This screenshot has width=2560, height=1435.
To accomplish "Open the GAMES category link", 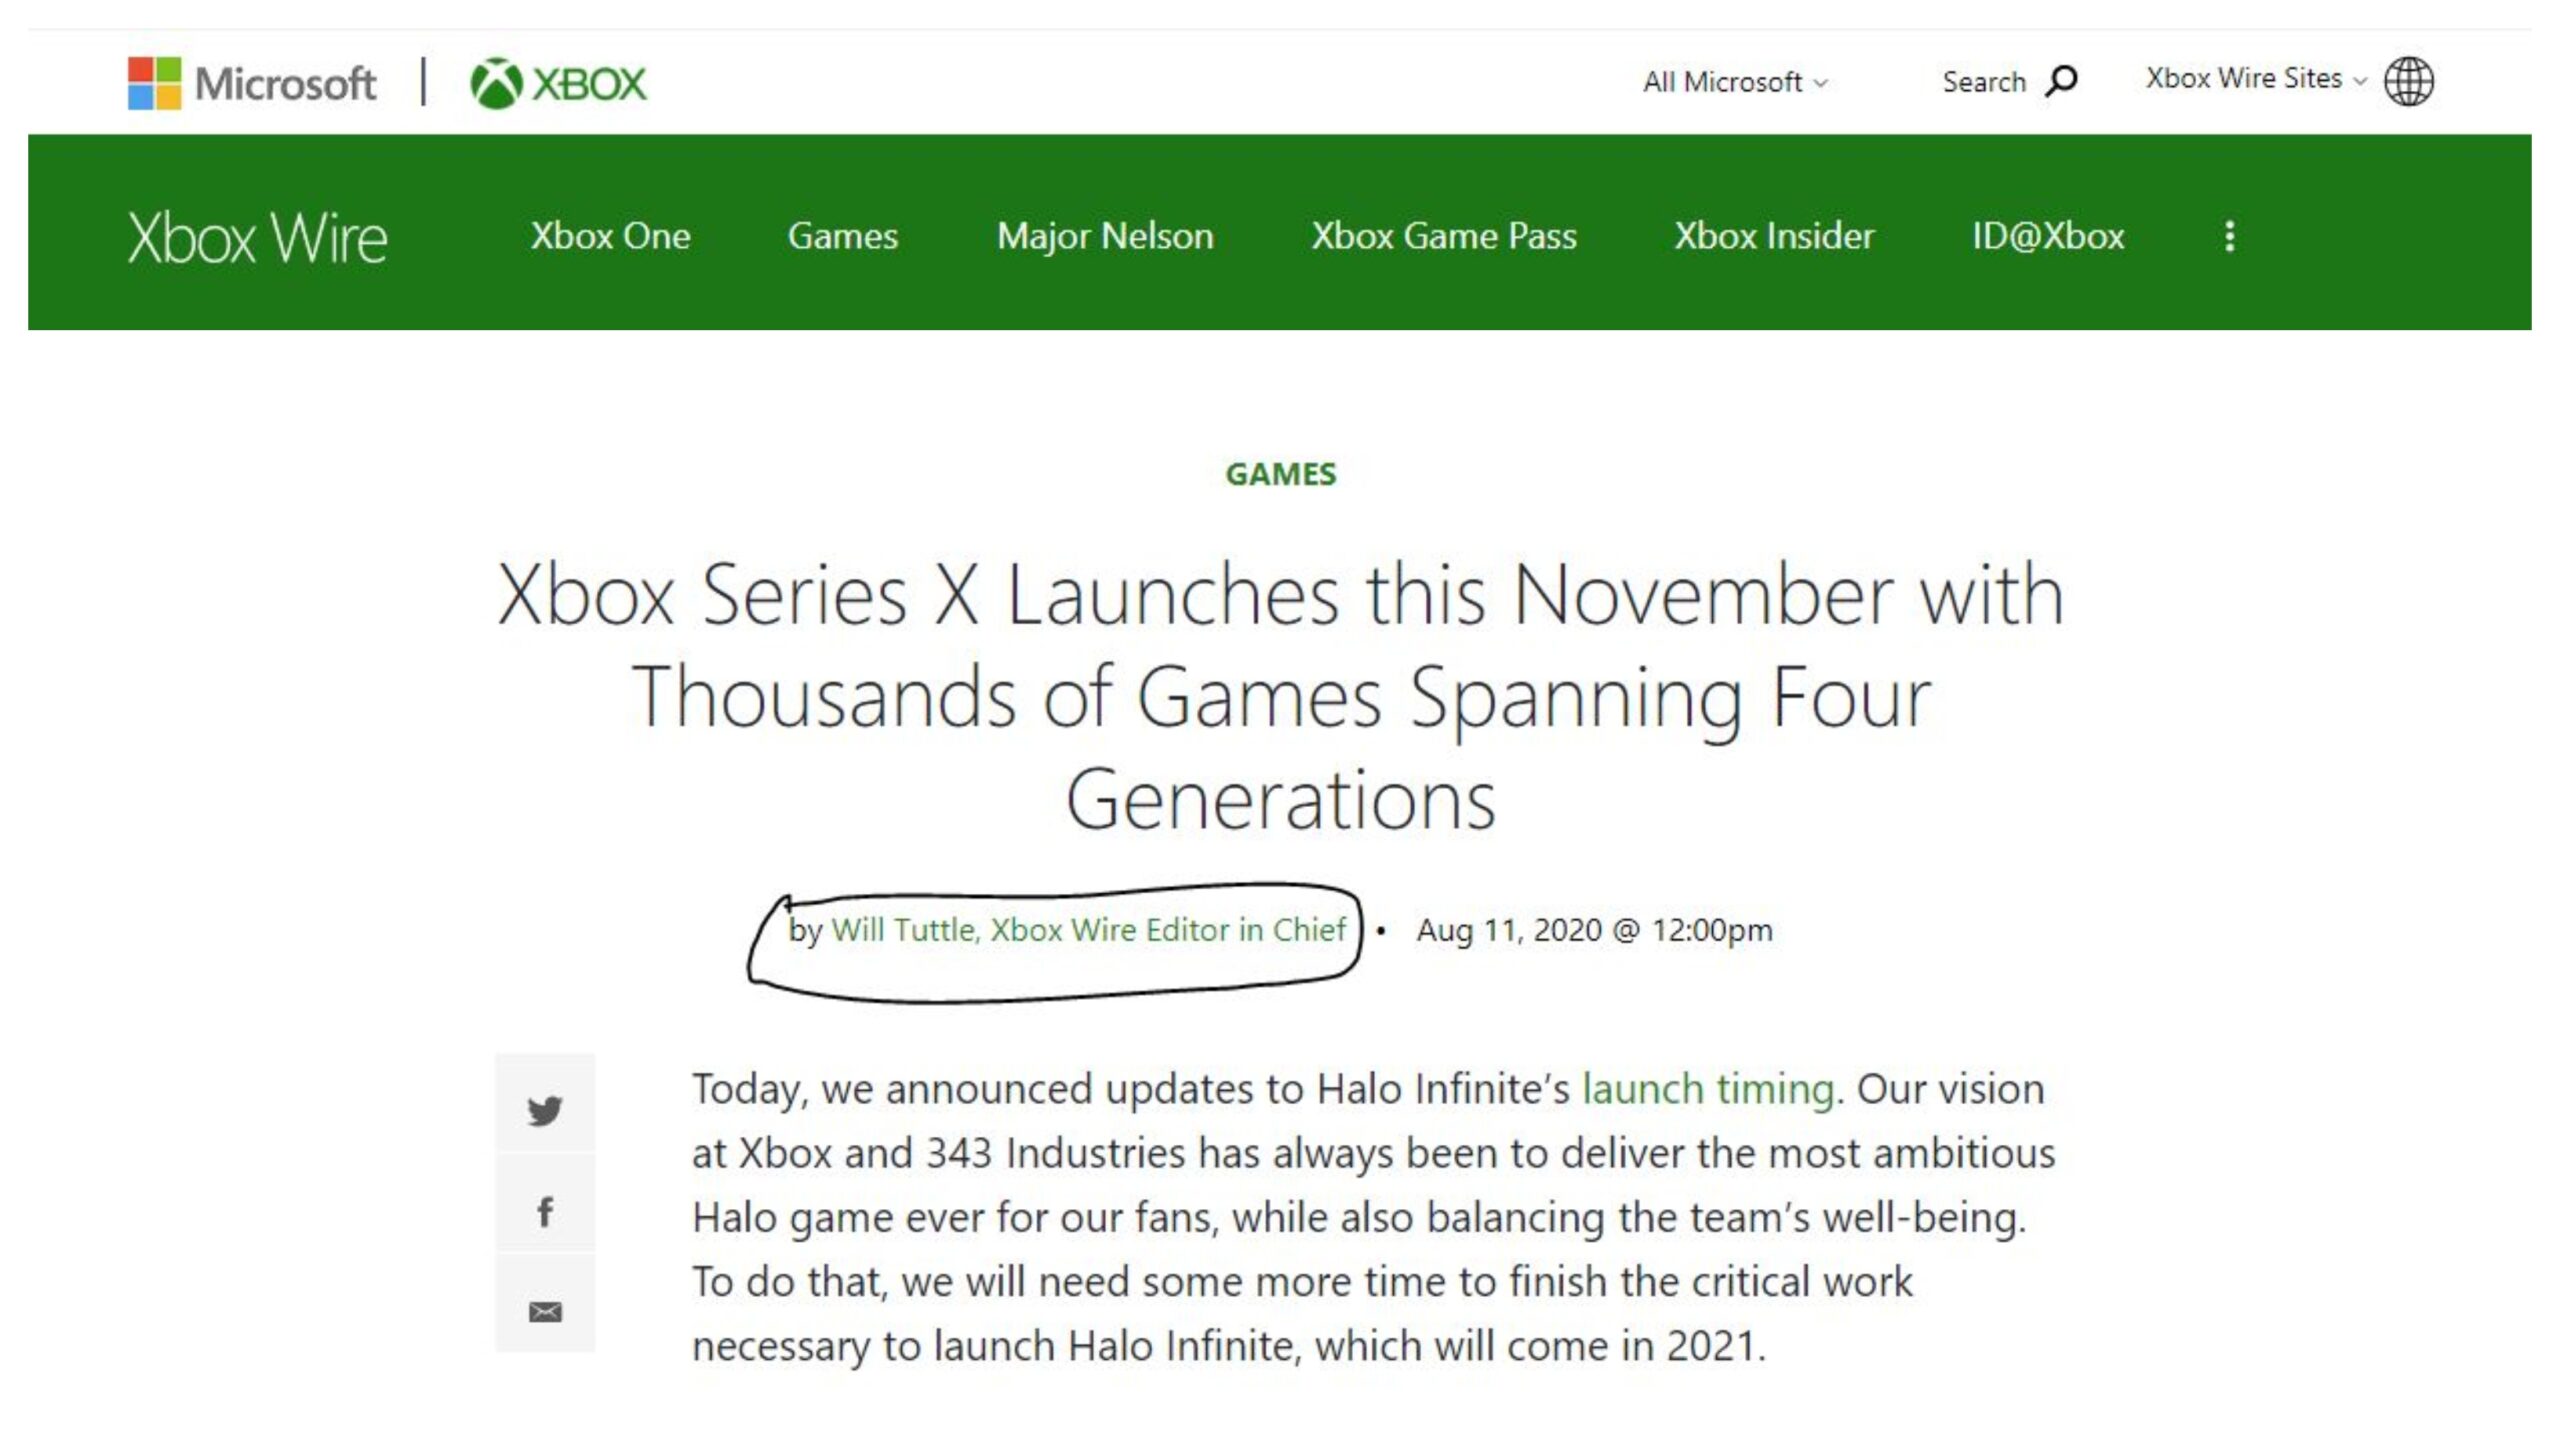I will click(x=1280, y=474).
